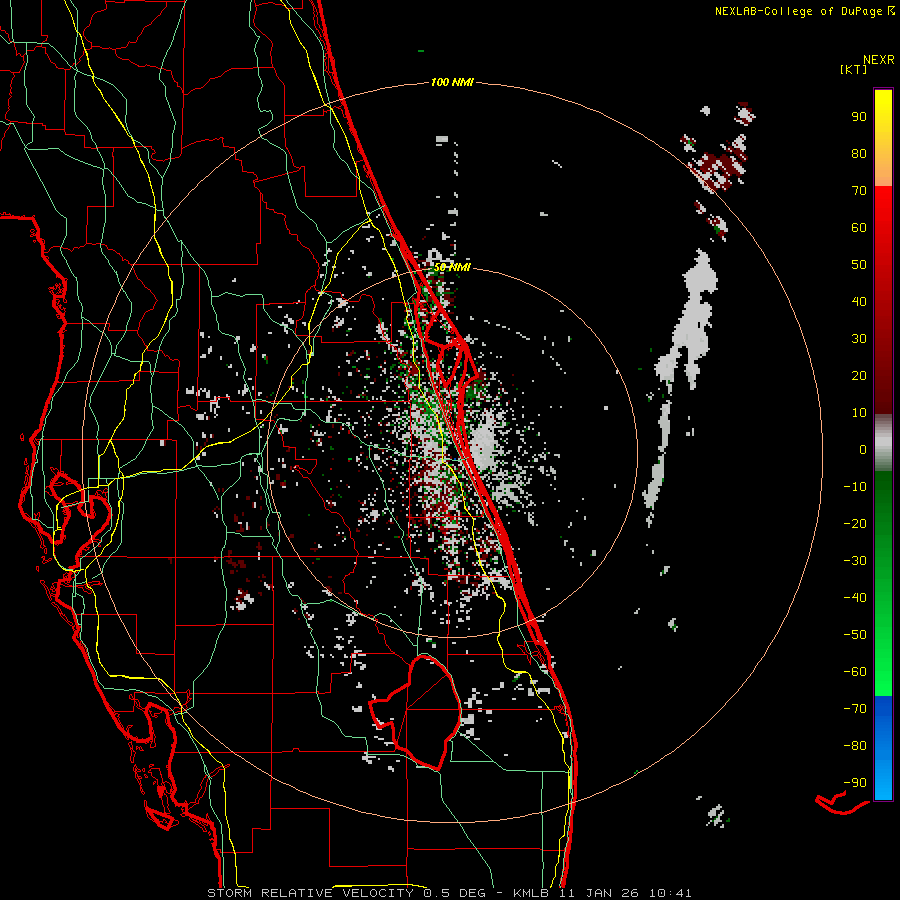Click the gray zero-velocity segment of the color bar
The width and height of the screenshot is (900, 900).
[x=883, y=443]
